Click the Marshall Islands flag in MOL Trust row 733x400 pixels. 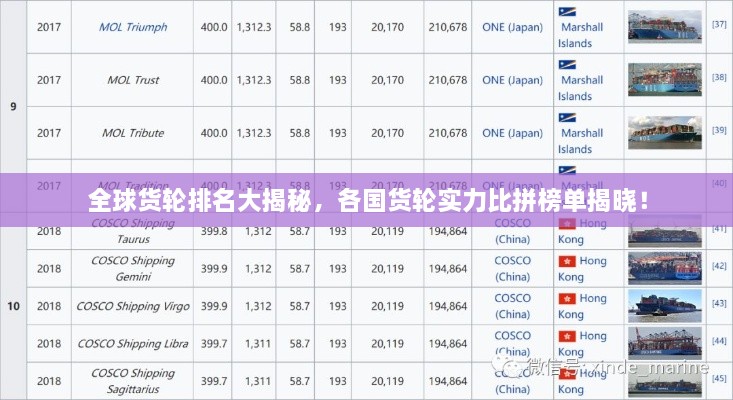(567, 64)
